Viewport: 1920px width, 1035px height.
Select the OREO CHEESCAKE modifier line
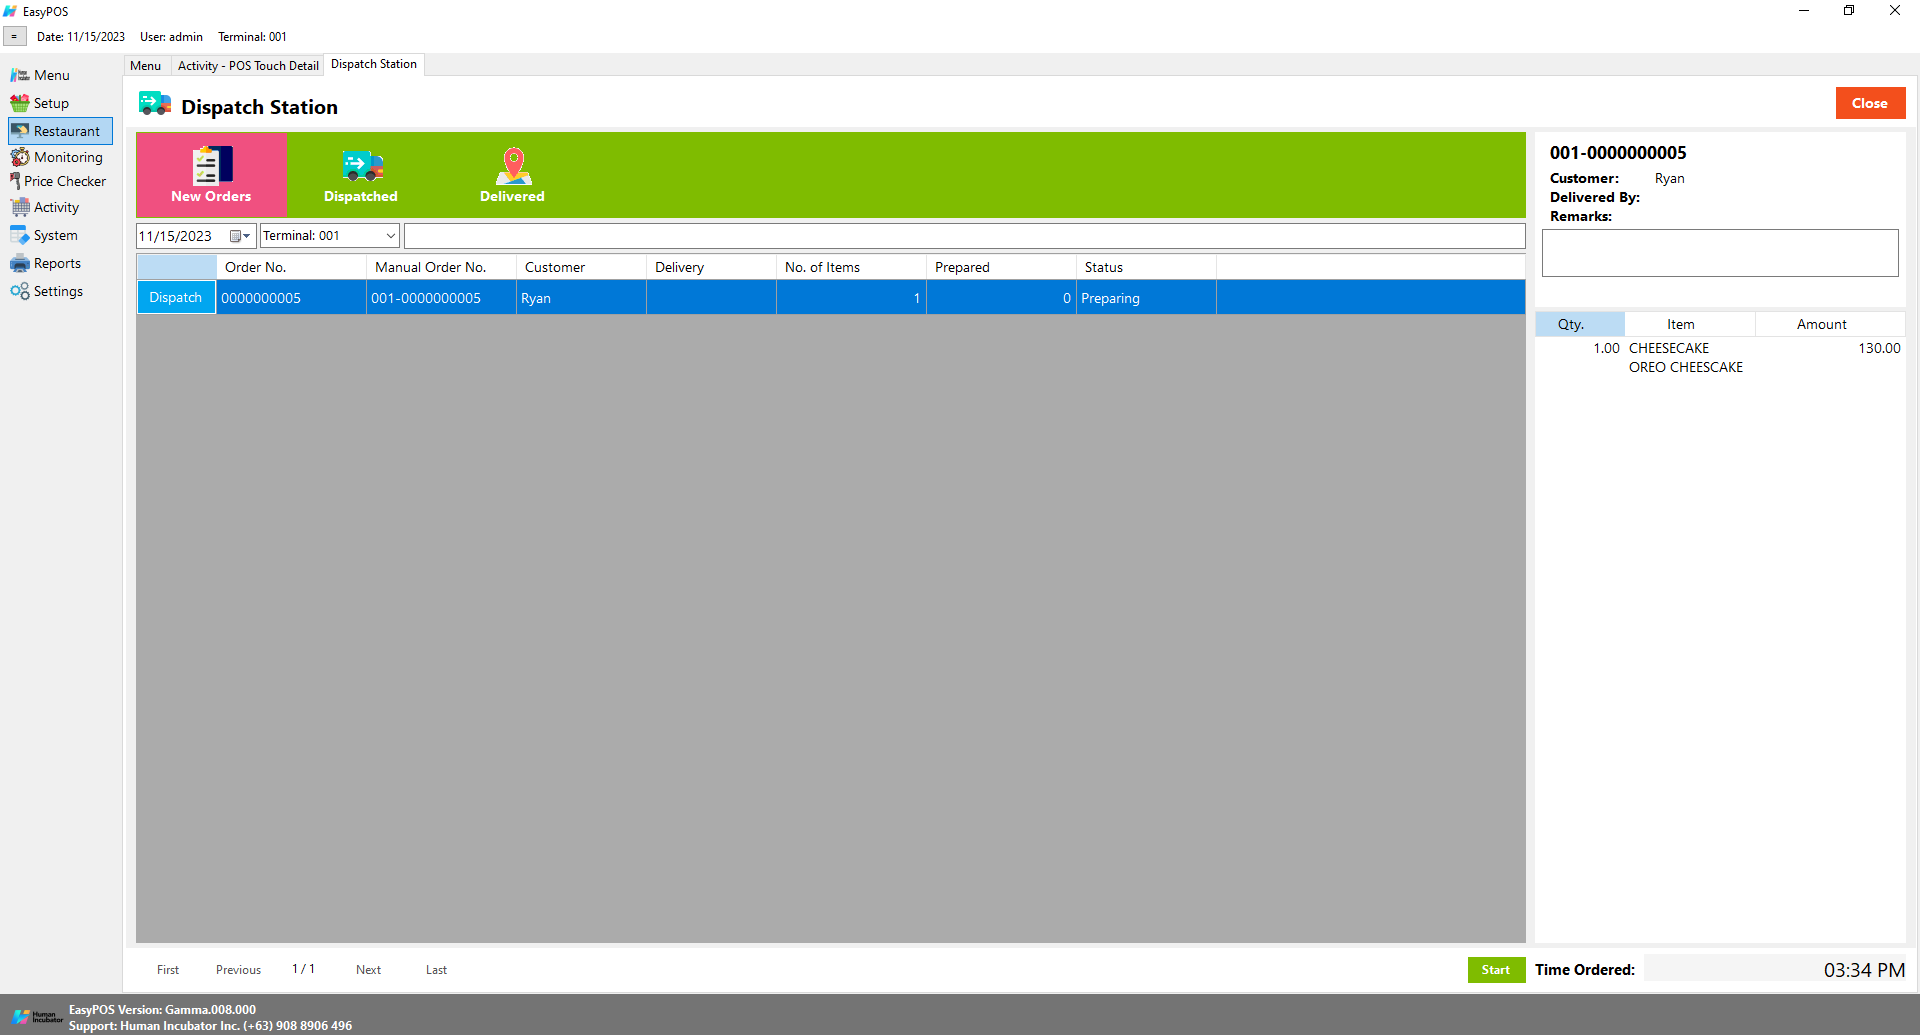[x=1686, y=367]
